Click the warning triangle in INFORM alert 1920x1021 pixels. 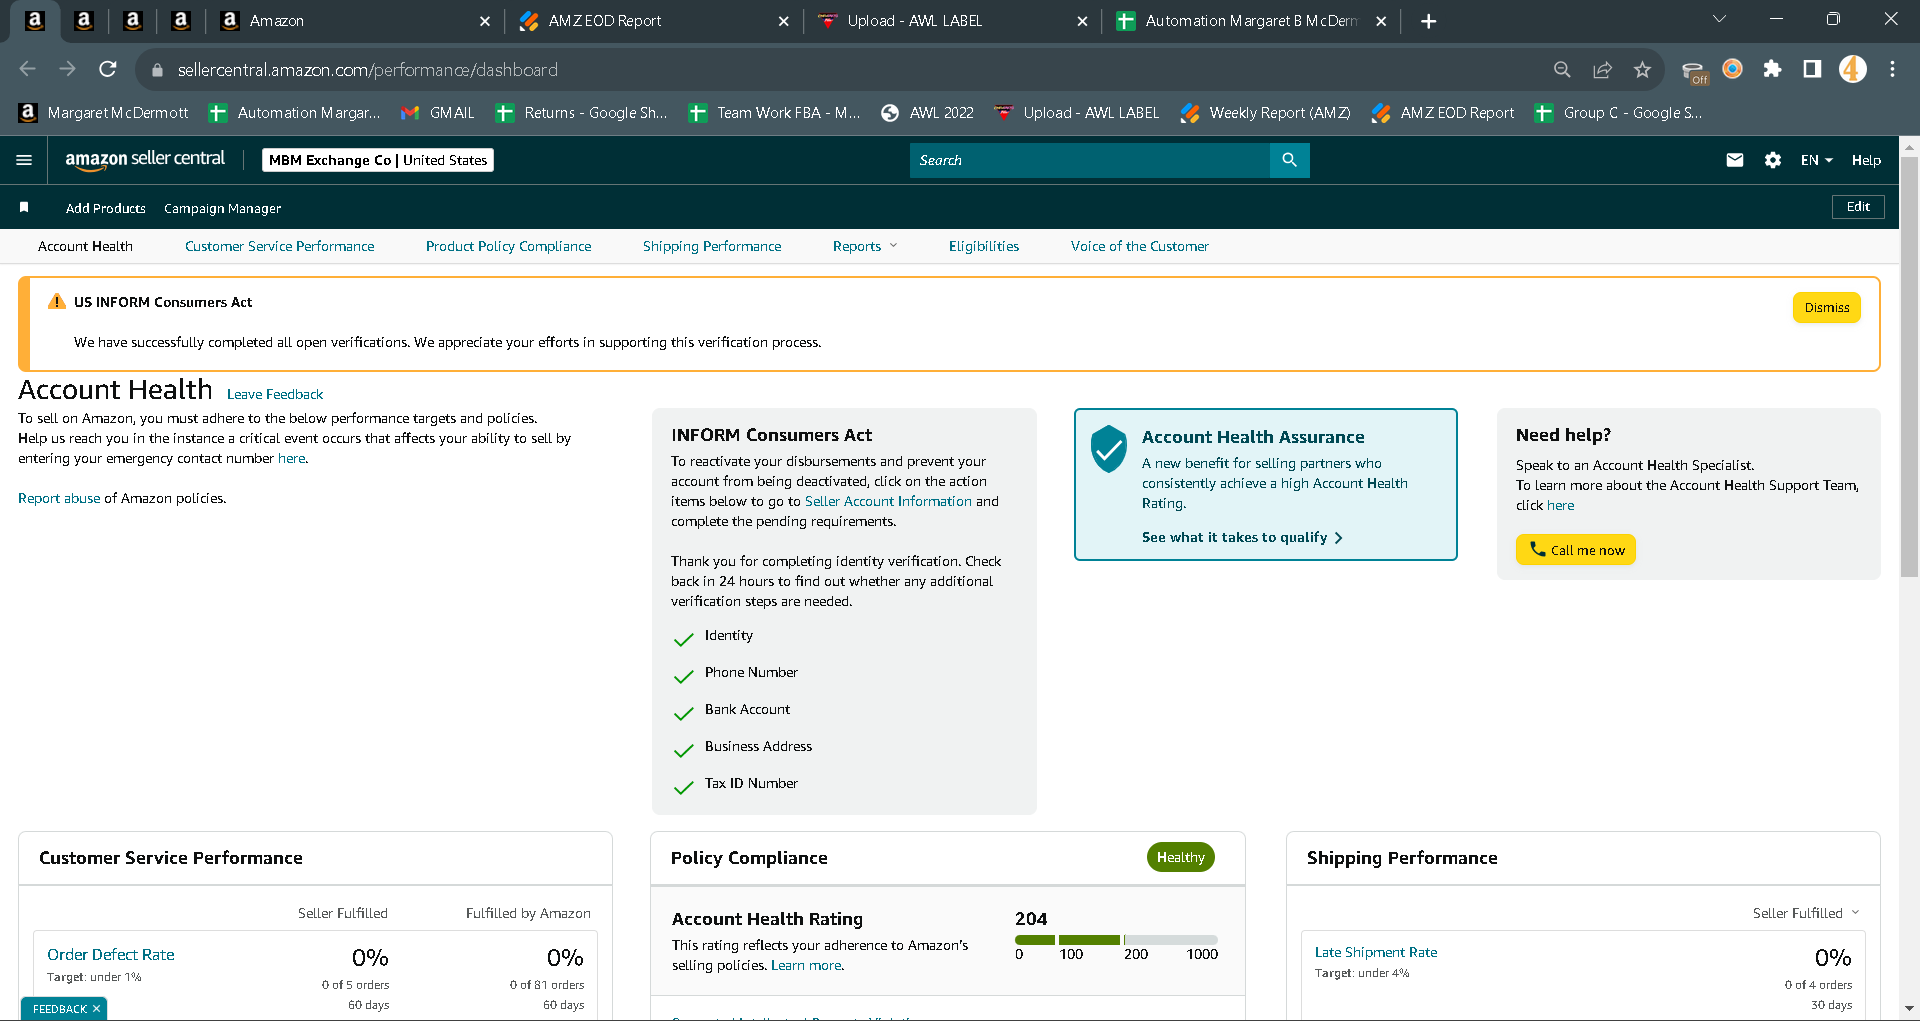[57, 301]
